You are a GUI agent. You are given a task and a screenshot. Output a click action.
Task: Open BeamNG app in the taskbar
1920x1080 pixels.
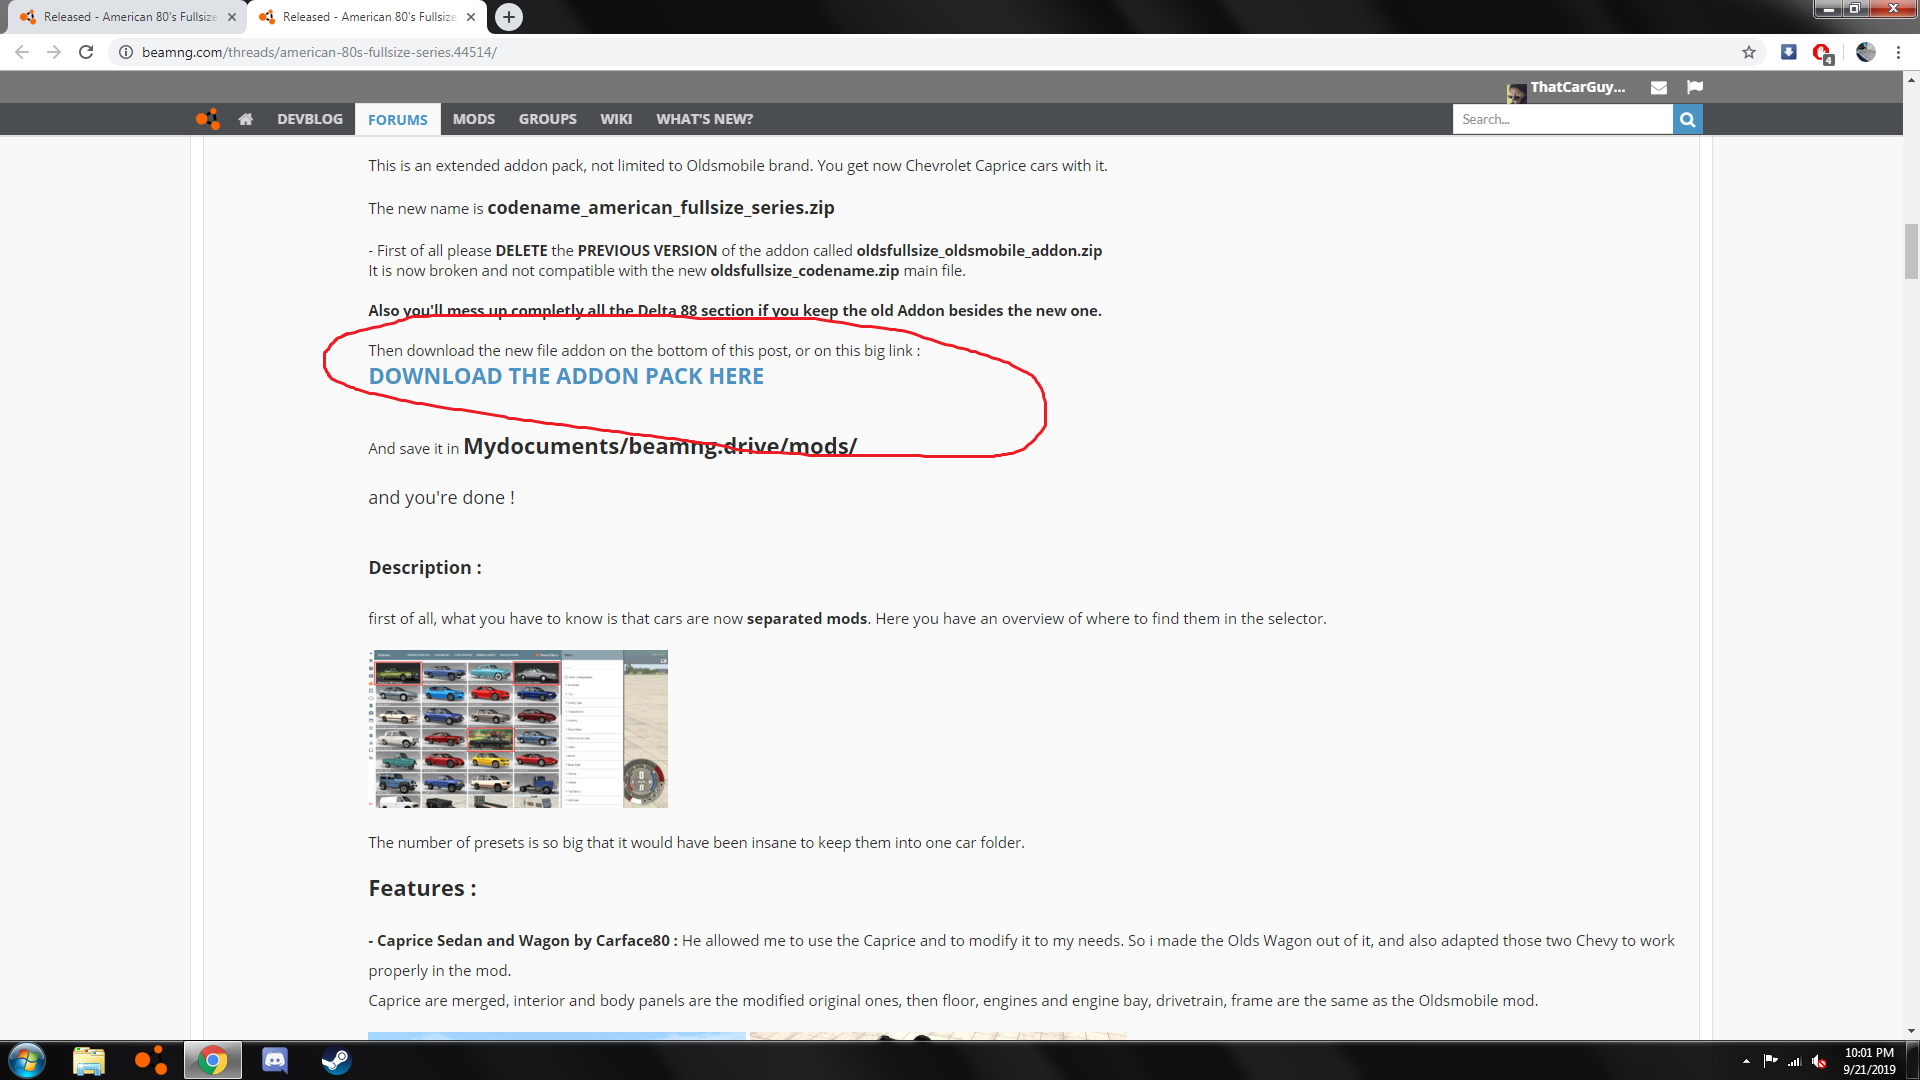coord(151,1060)
